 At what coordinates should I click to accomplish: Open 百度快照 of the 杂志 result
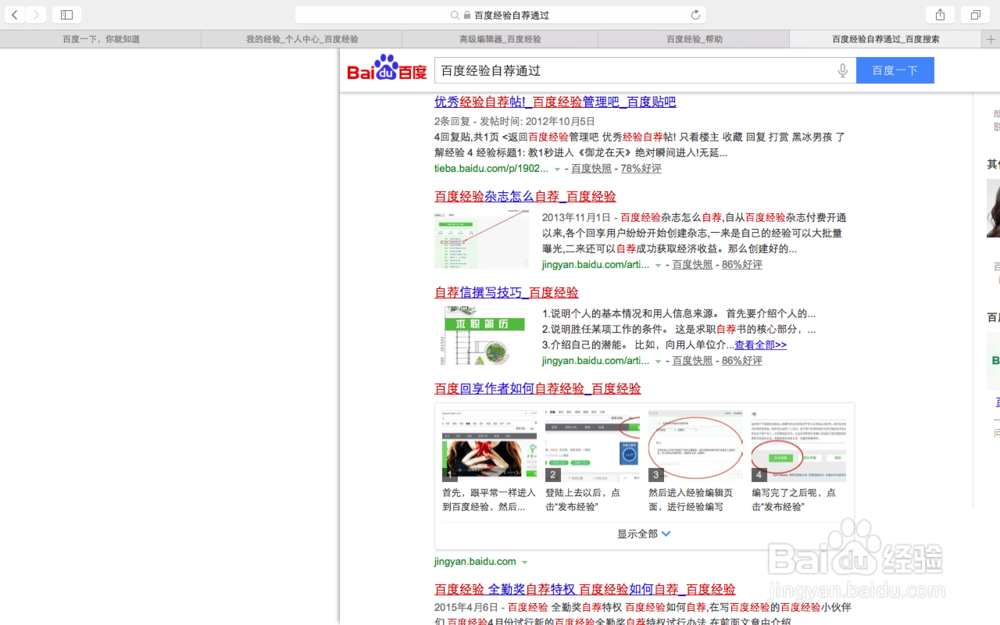[692, 264]
